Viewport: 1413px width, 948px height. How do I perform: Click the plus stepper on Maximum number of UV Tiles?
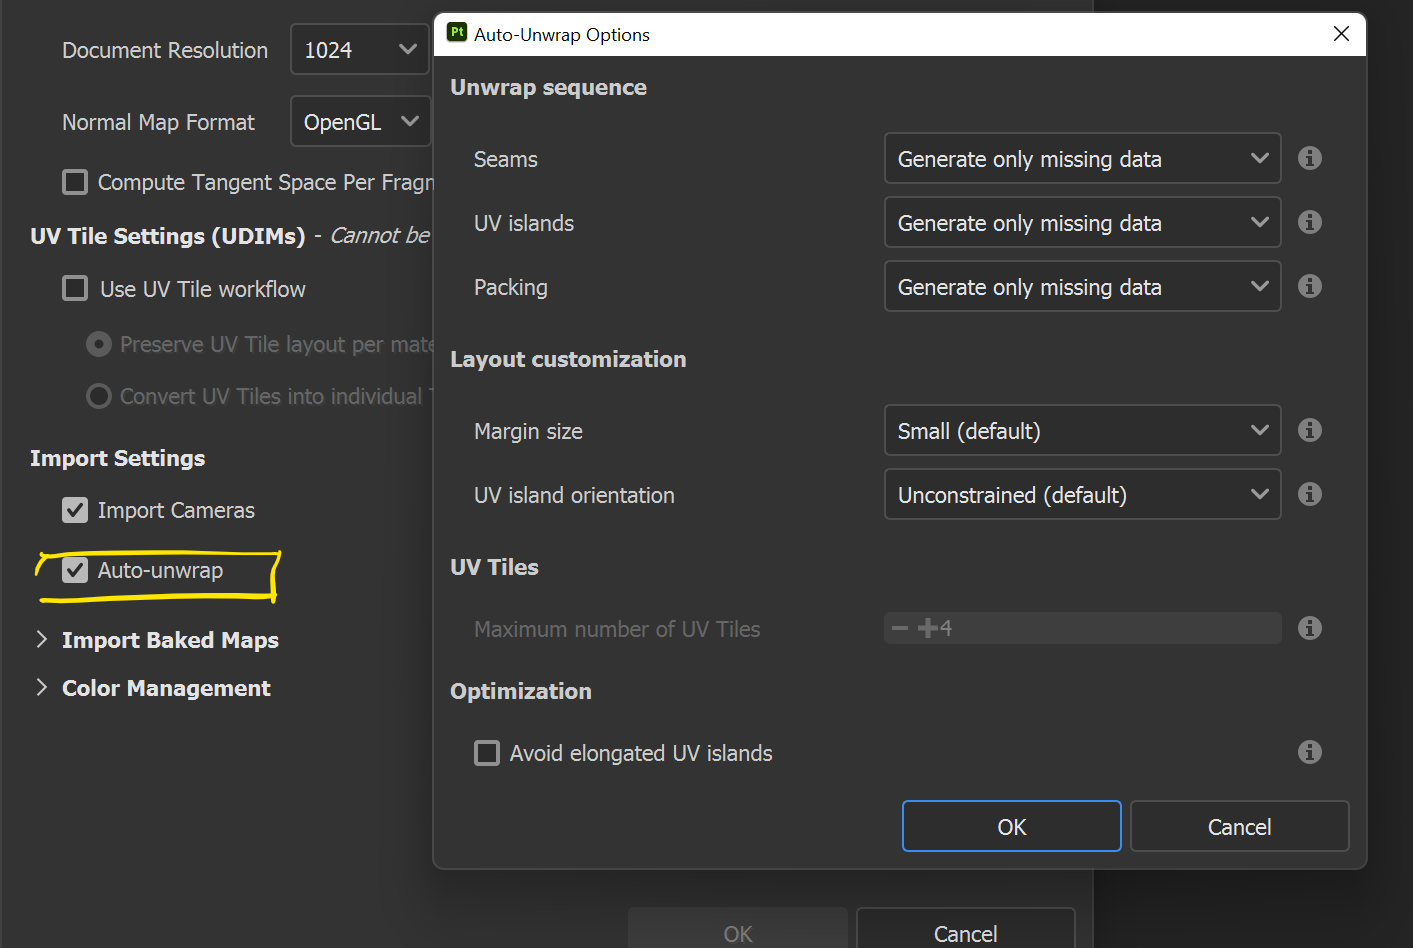[929, 628]
